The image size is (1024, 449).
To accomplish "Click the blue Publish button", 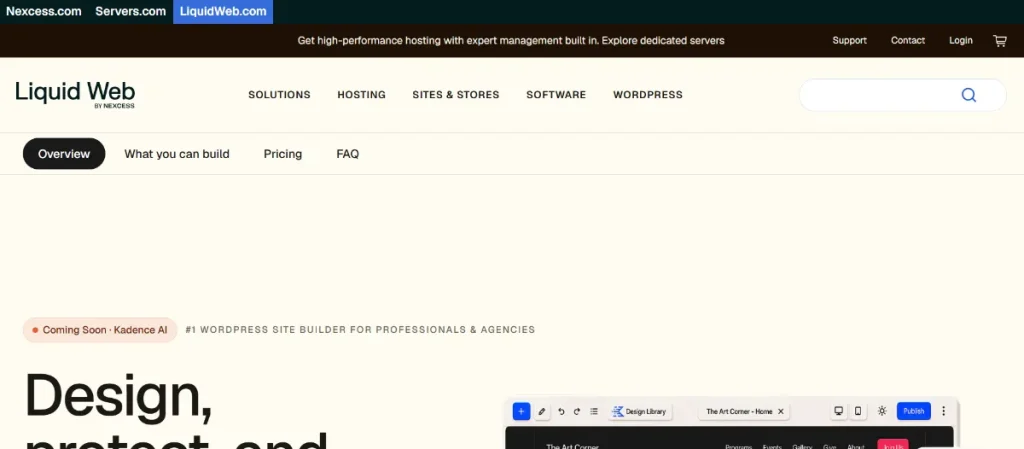I will click(914, 411).
